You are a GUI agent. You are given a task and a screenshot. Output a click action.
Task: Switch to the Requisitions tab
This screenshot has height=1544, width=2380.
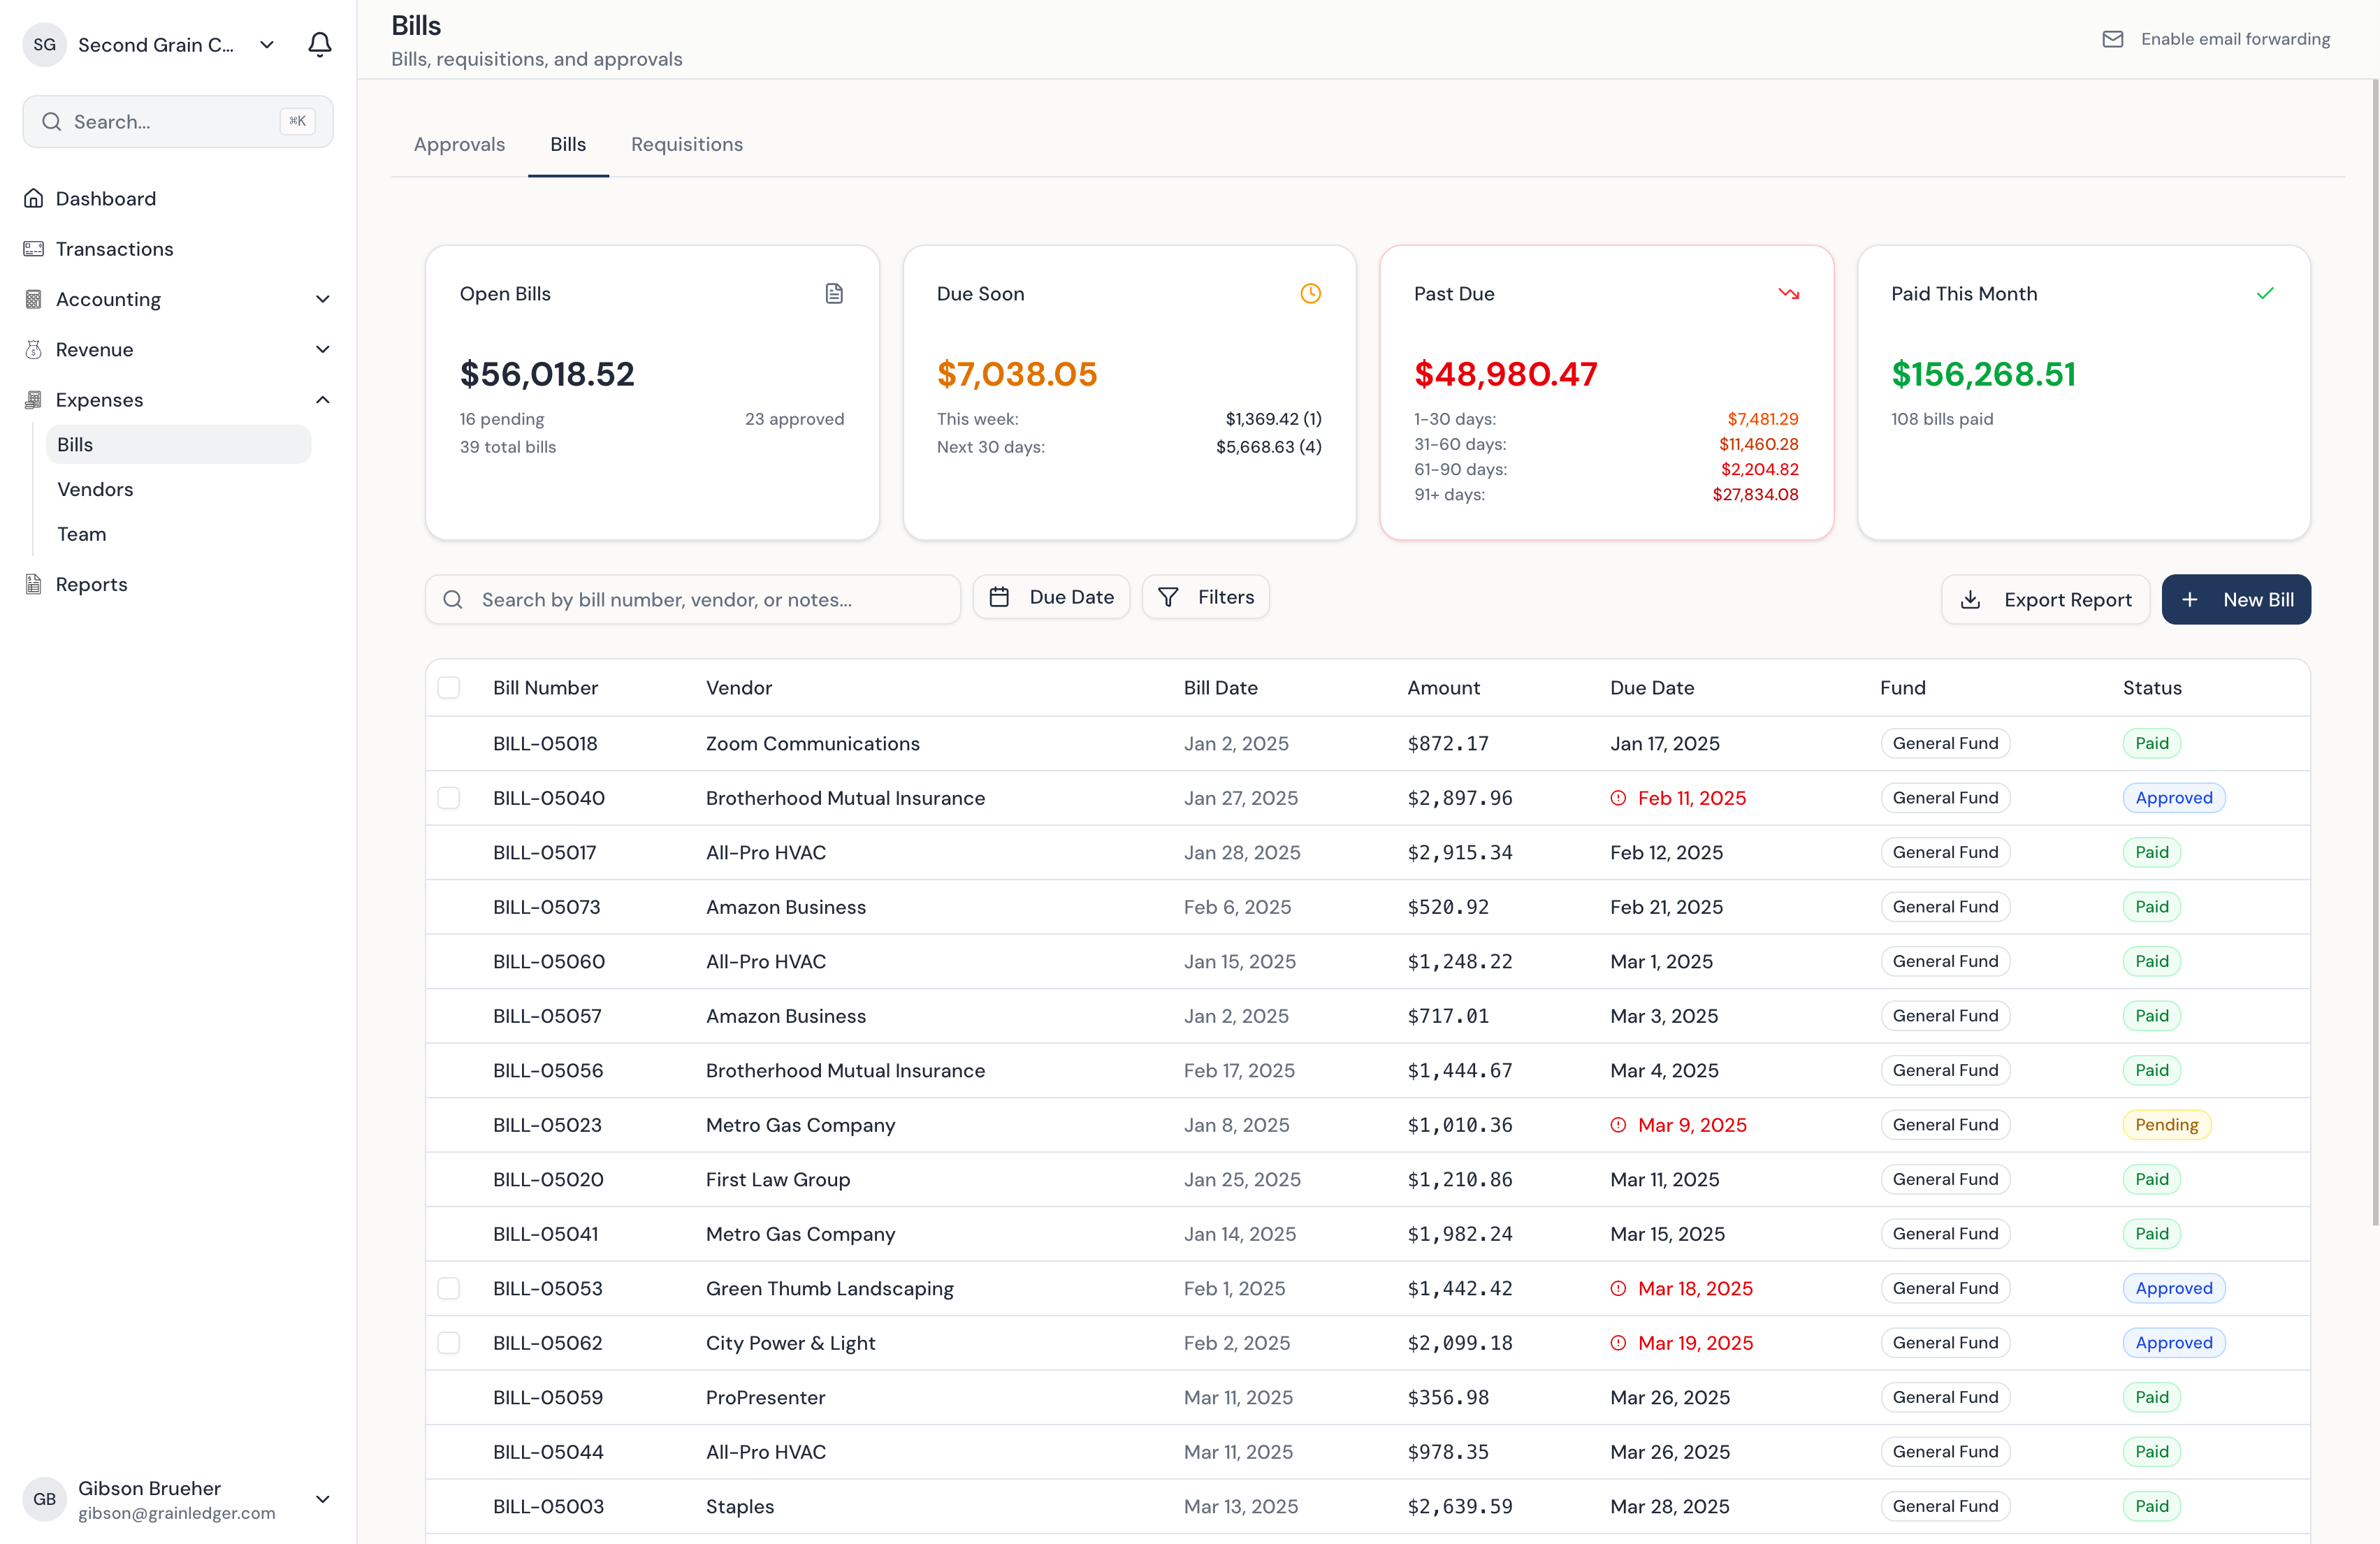686,144
